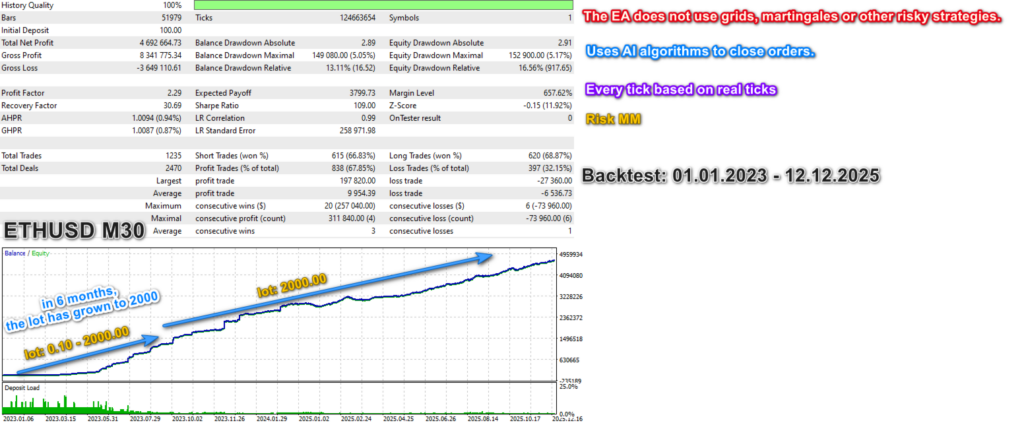Select the History Quality value 100%
The width and height of the screenshot is (1024, 425).
point(172,5)
